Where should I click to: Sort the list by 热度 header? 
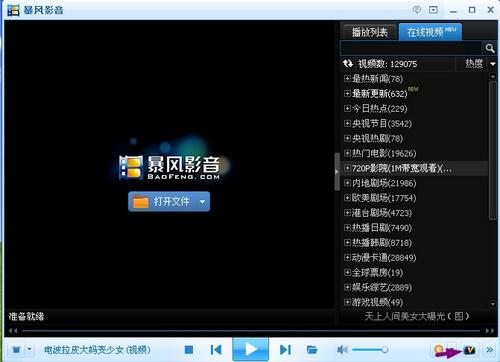pyautogui.click(x=474, y=63)
